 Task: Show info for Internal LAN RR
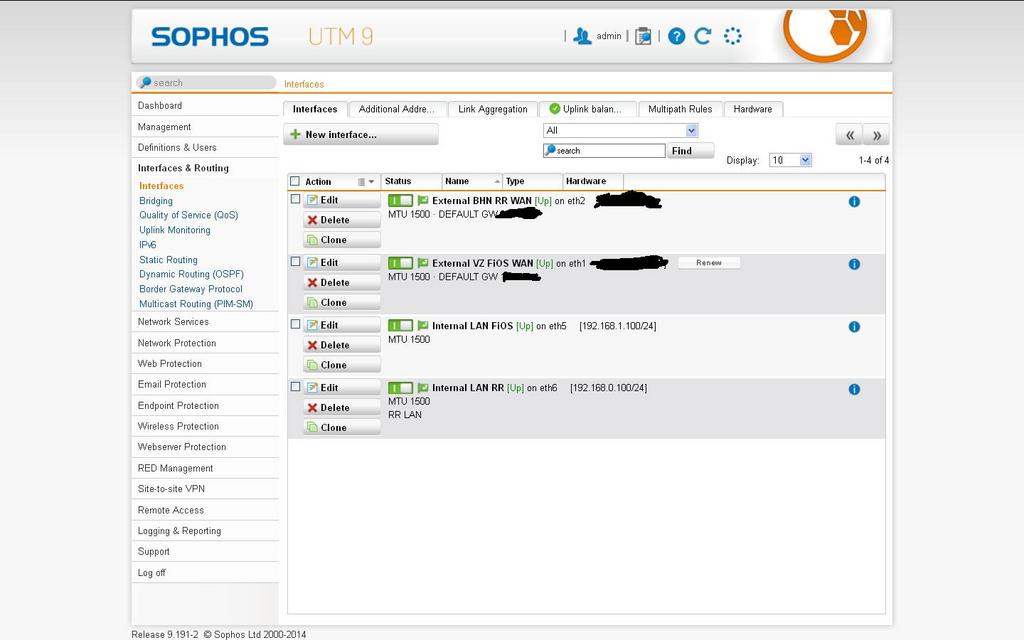(x=854, y=390)
